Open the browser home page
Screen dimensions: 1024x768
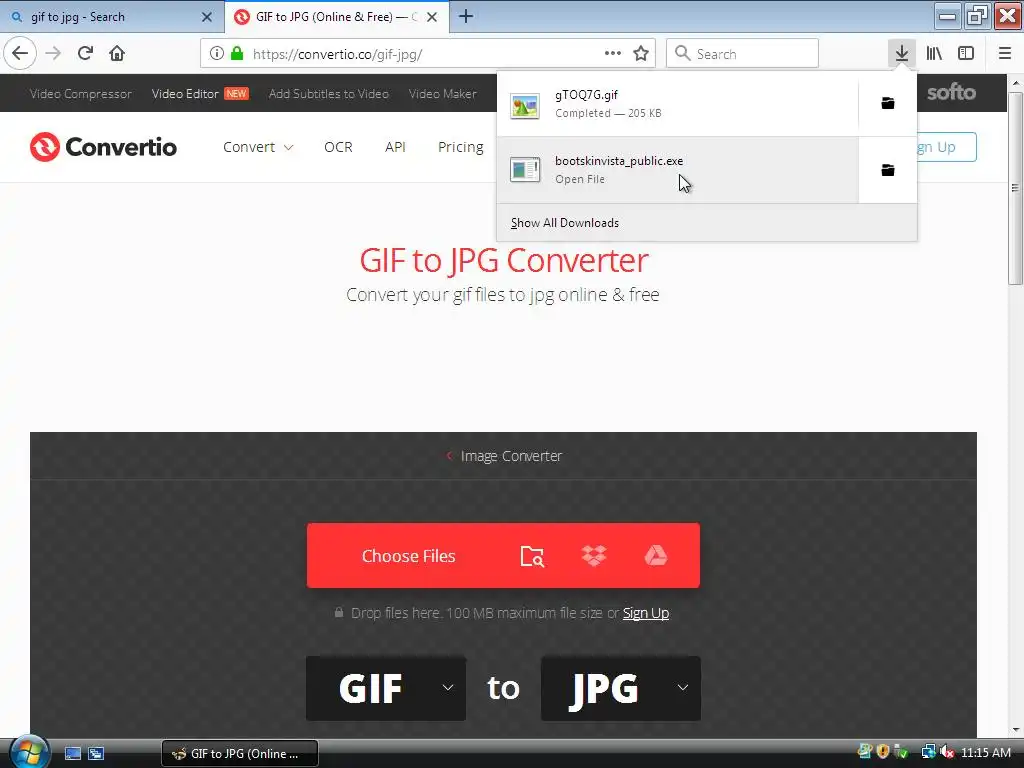point(117,54)
